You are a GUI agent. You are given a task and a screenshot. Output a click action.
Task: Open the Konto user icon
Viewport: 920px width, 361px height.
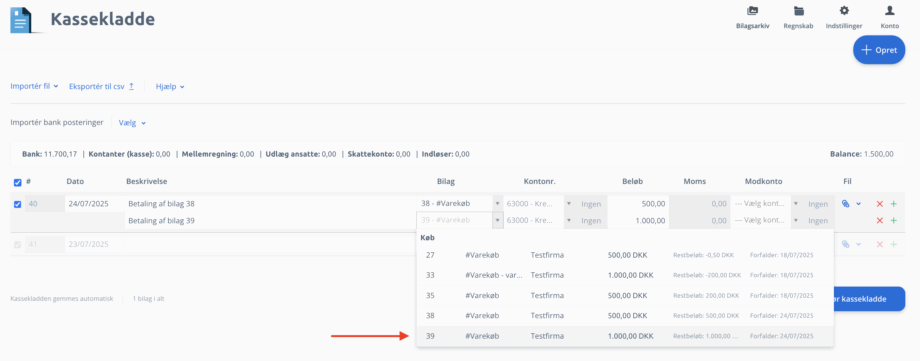889,11
